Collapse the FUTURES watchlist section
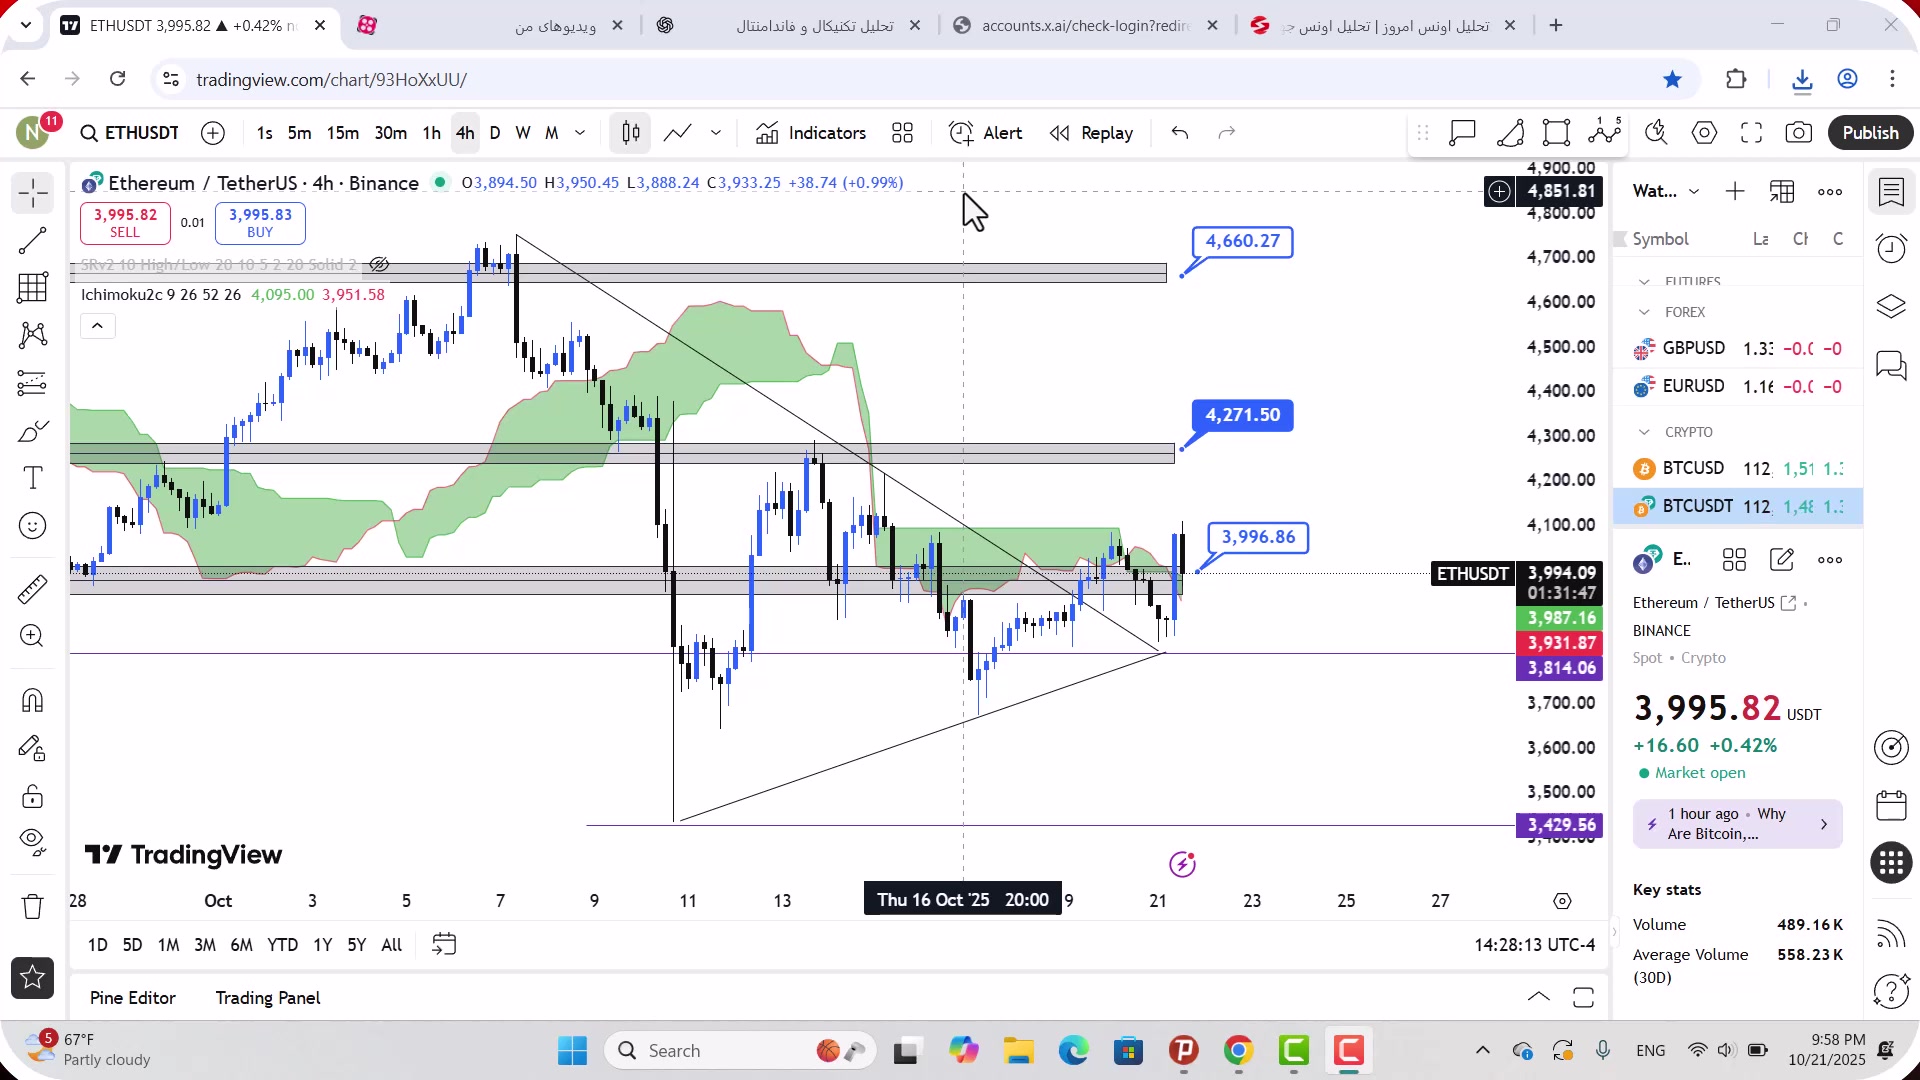1920x1080 pixels. click(1645, 282)
